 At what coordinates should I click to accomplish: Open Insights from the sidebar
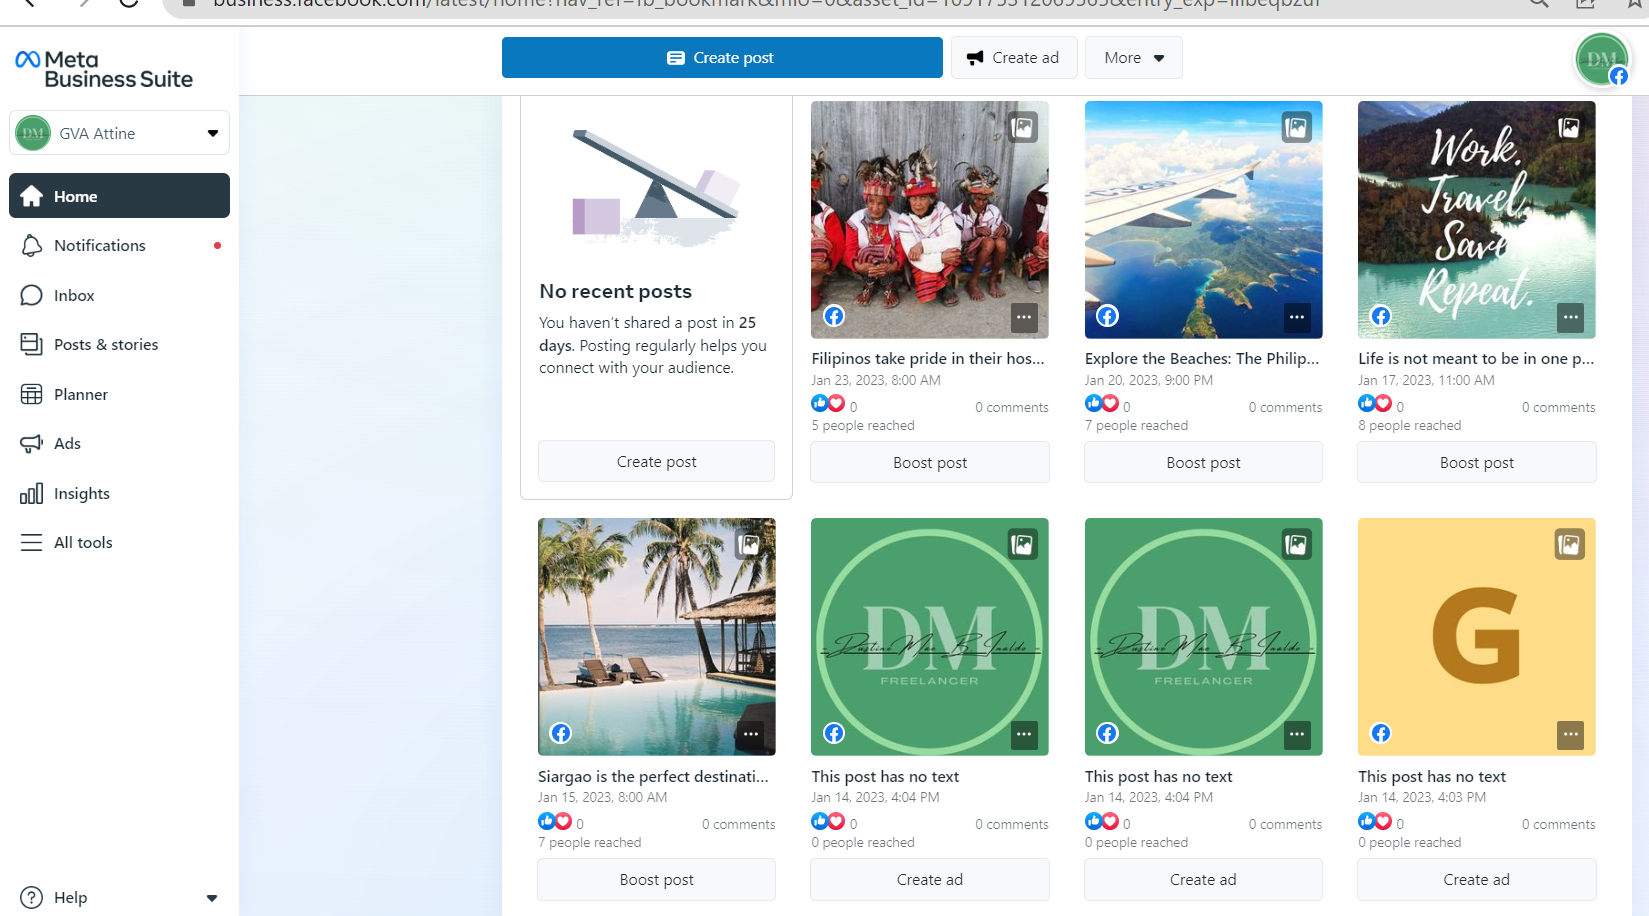pyautogui.click(x=119, y=493)
